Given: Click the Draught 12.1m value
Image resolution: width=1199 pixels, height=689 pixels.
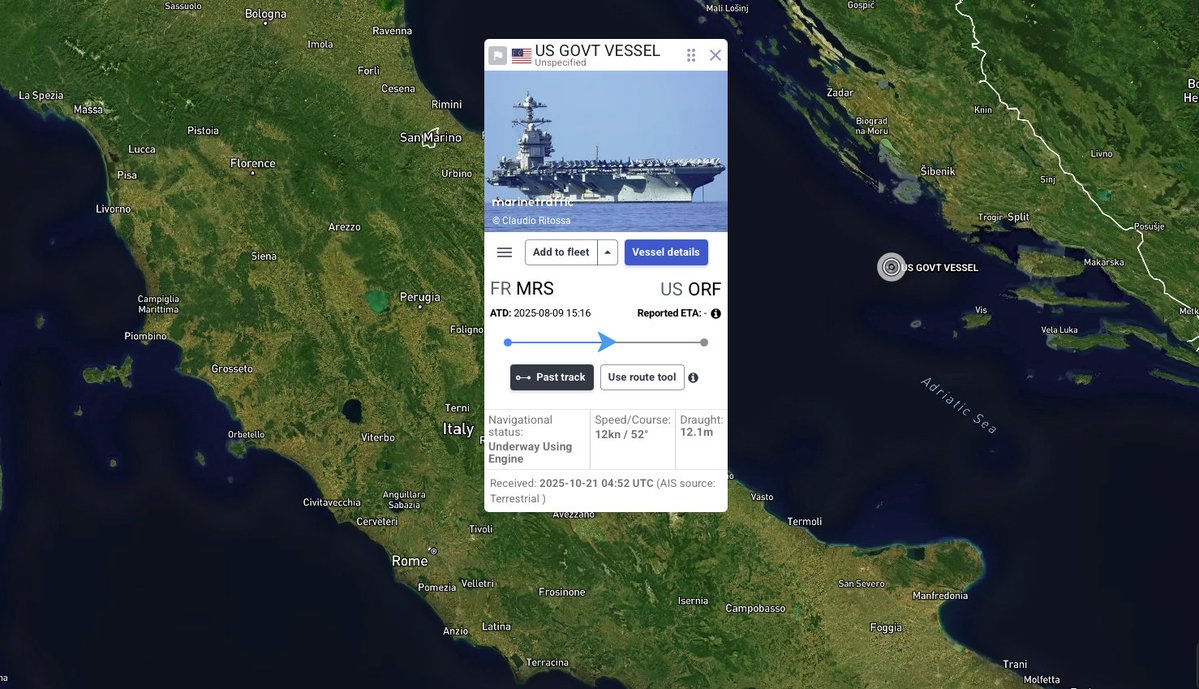Looking at the screenshot, I should [697, 432].
